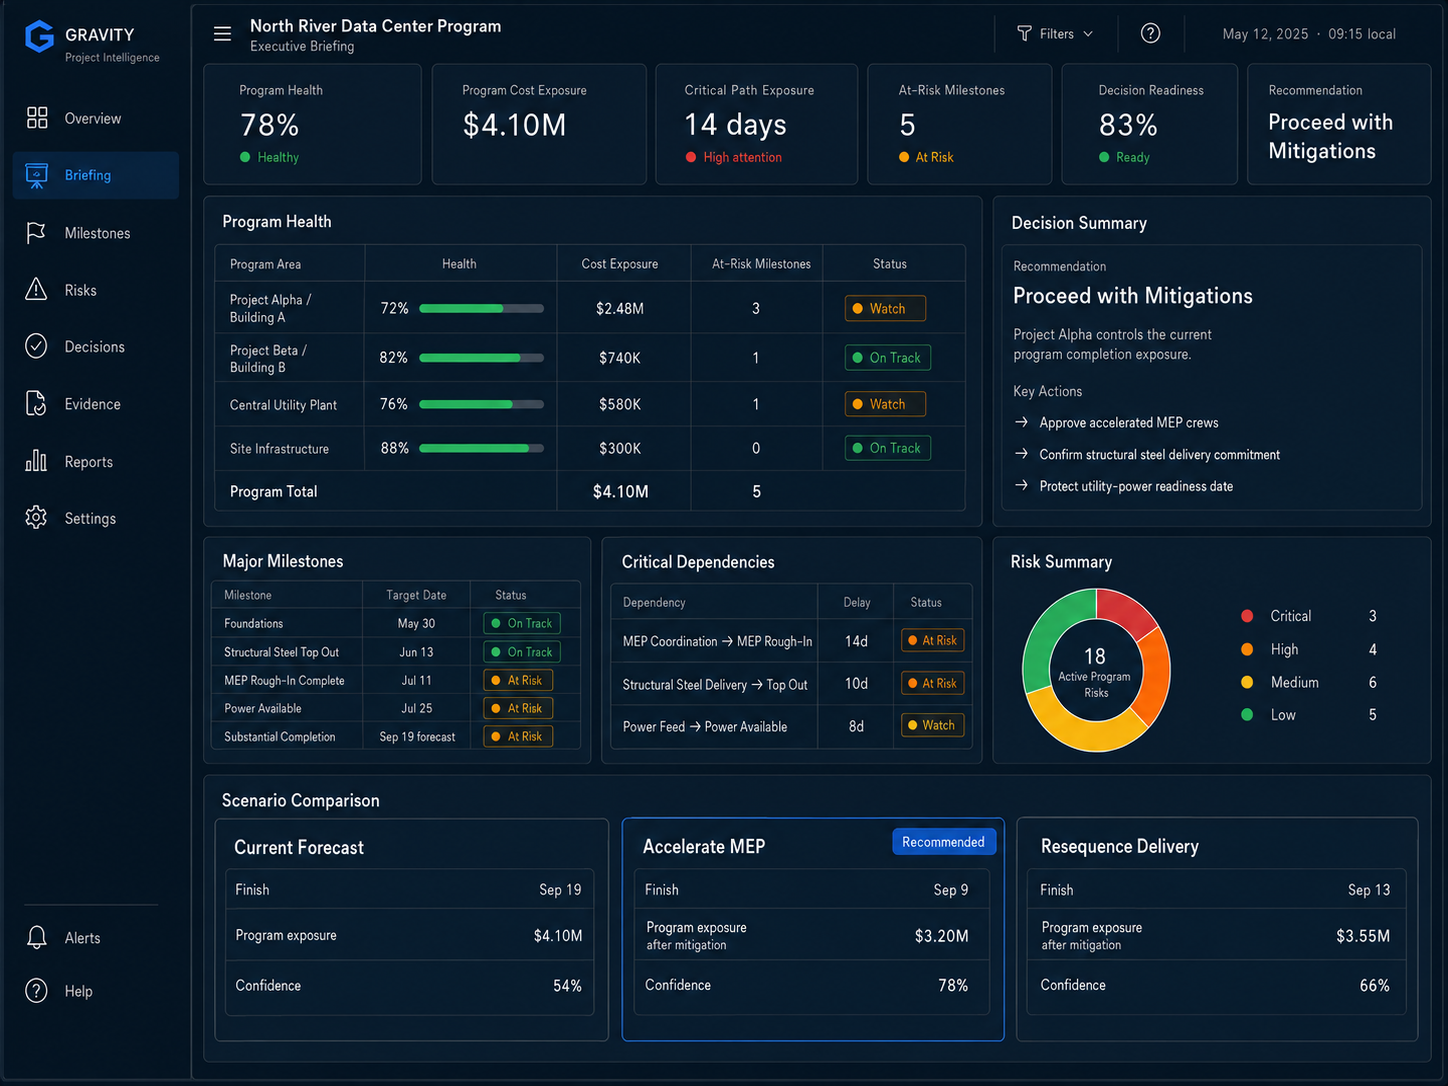Click the help question mark icon in header
Screen dimensions: 1448x1086
[x=1151, y=34]
